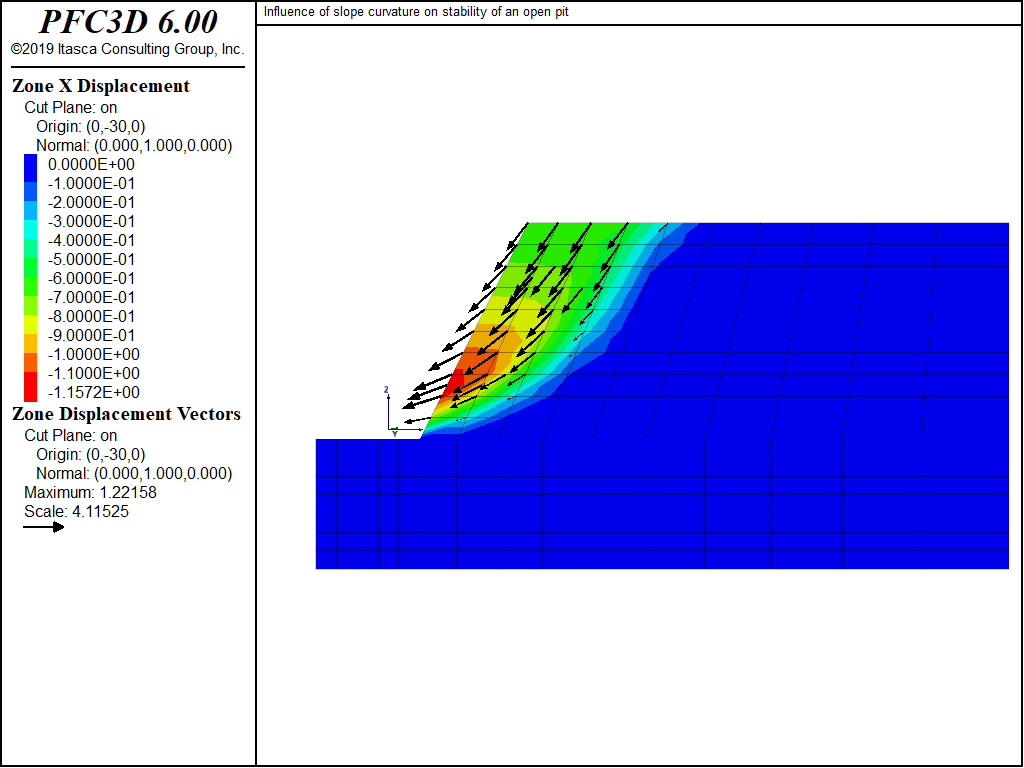Click the Maximum: 1.22158 value

[x=90, y=492]
